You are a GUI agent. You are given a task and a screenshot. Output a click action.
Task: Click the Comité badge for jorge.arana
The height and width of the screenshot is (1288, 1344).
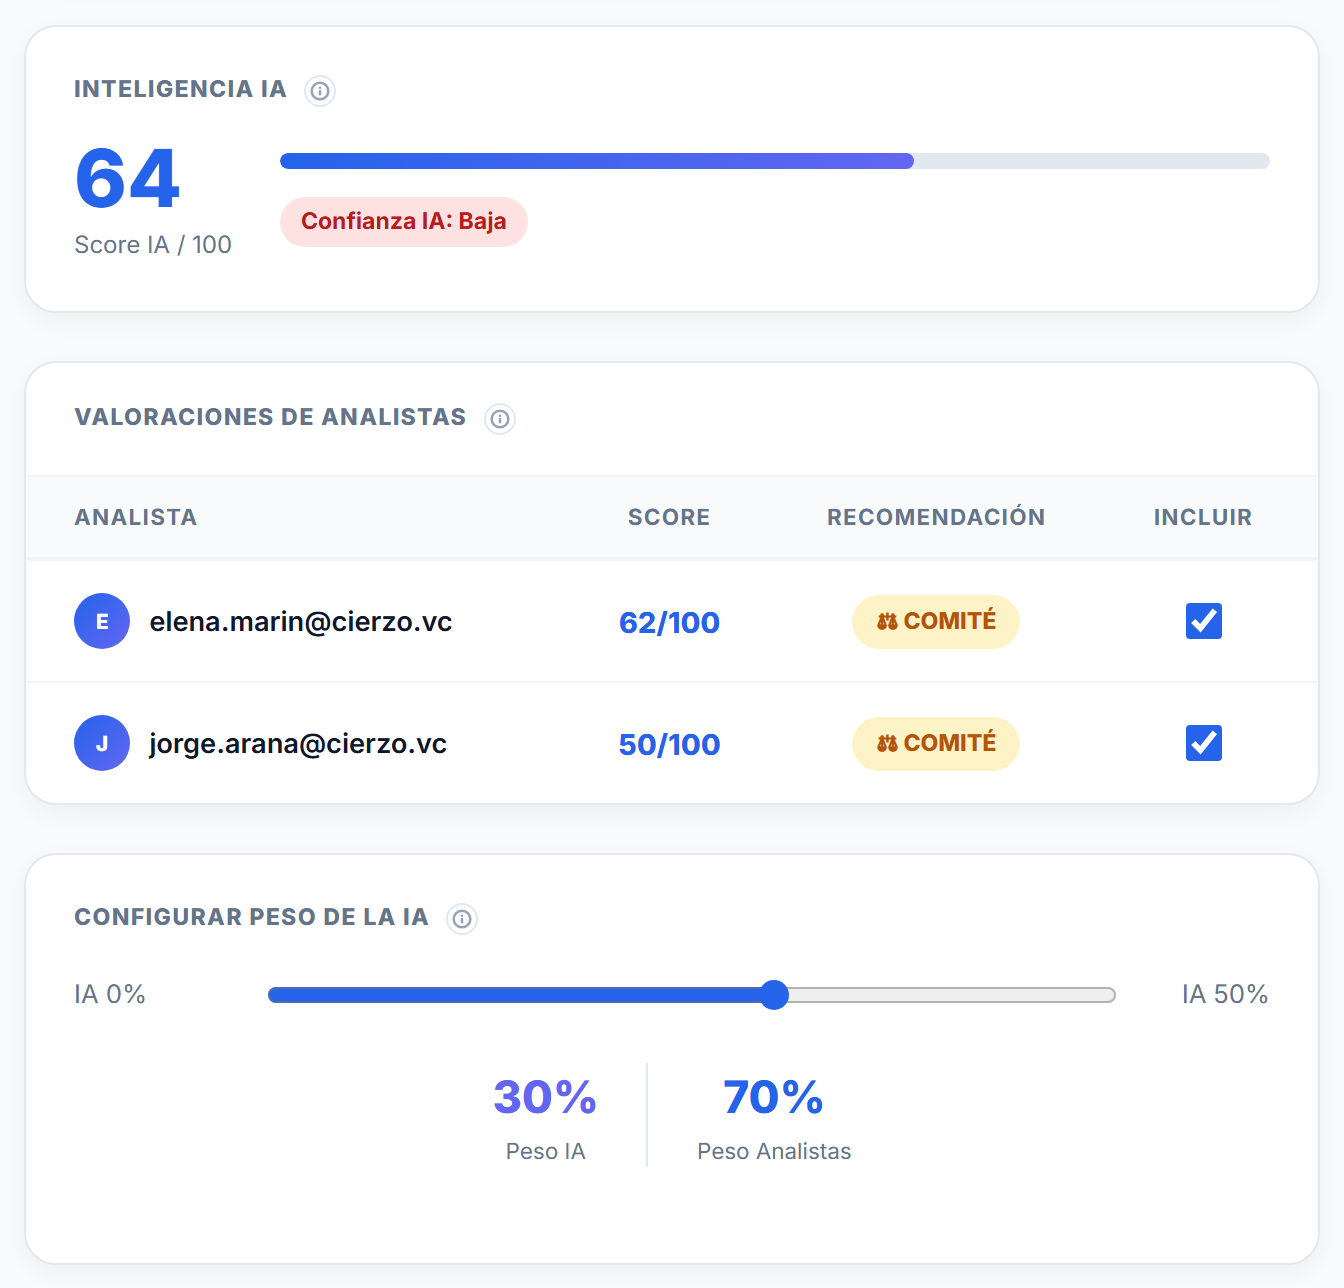[x=936, y=744]
